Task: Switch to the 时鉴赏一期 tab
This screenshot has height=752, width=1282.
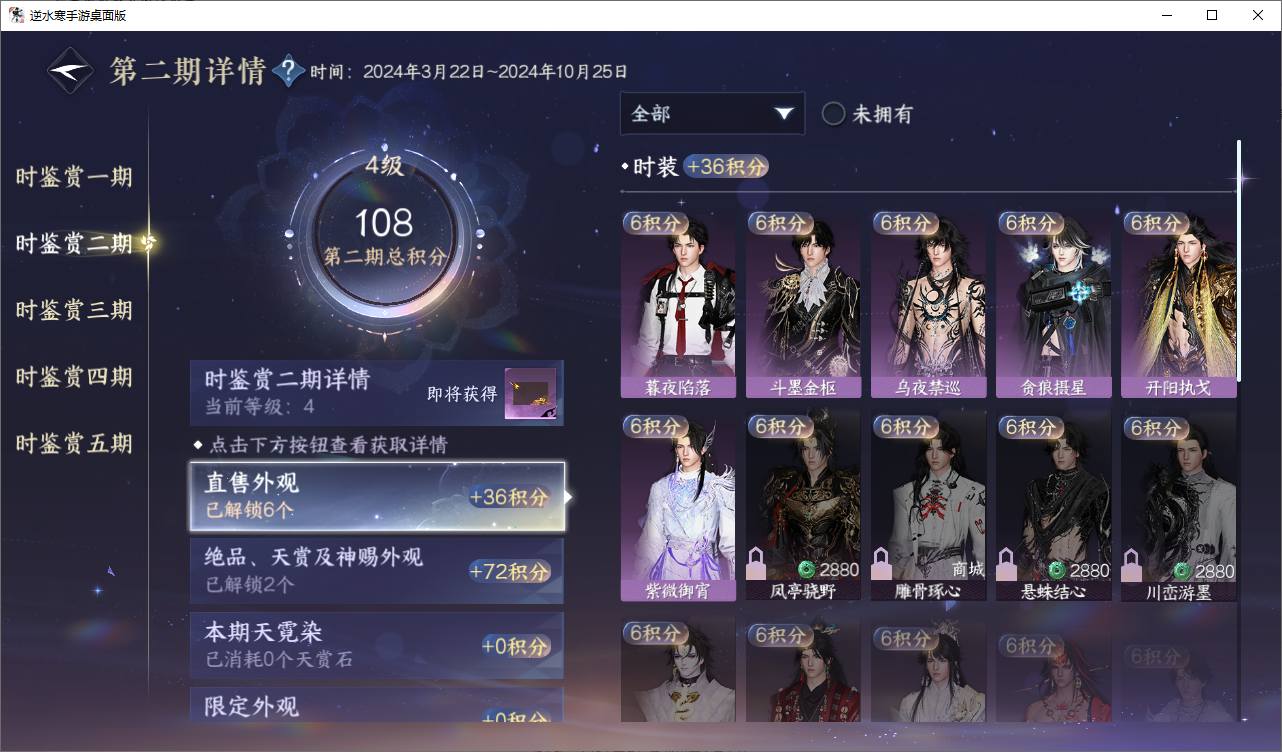Action: click(x=74, y=177)
